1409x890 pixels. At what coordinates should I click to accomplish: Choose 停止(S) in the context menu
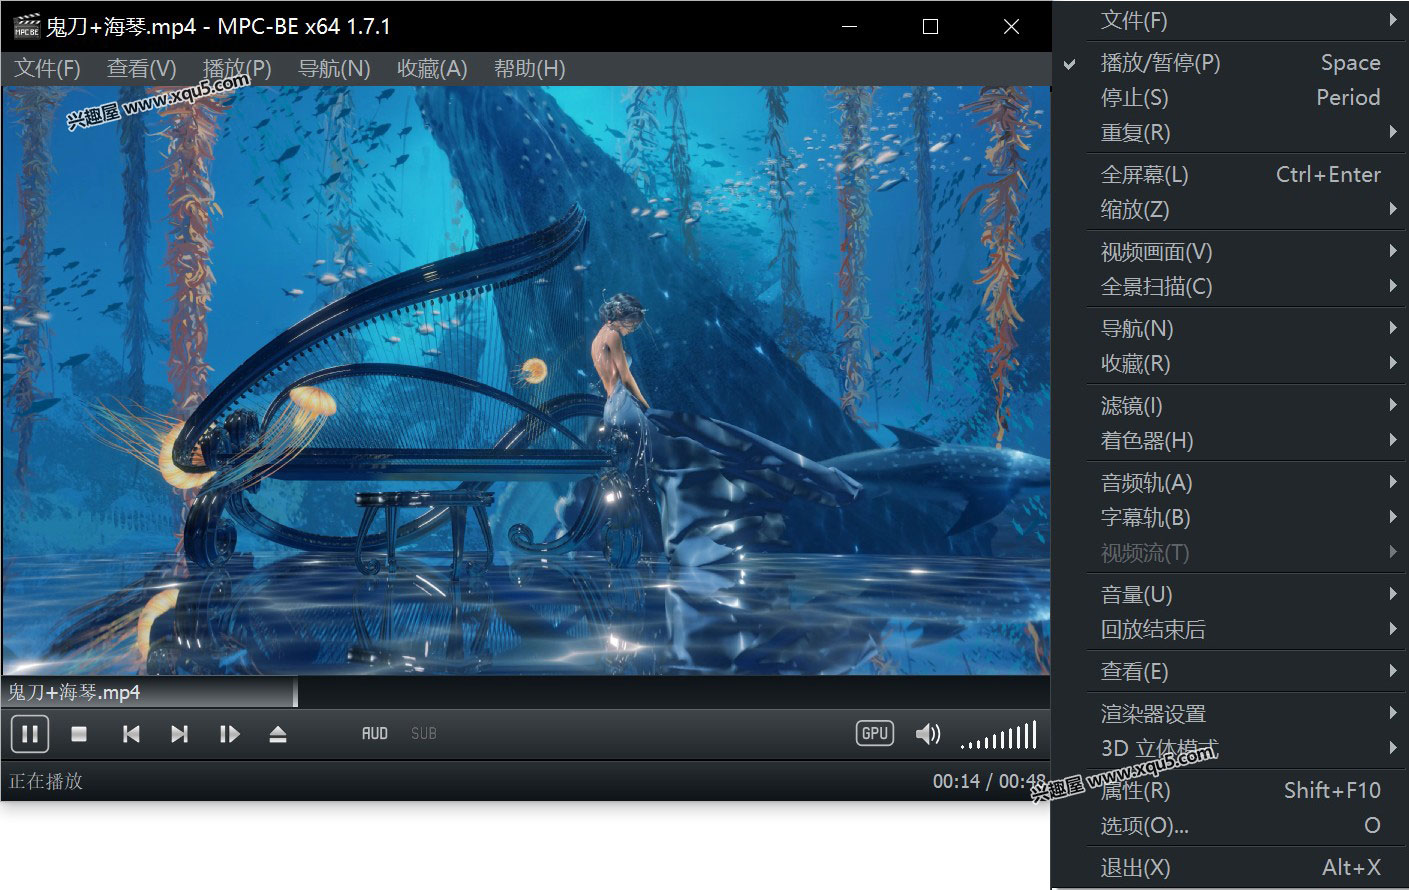pyautogui.click(x=1230, y=98)
